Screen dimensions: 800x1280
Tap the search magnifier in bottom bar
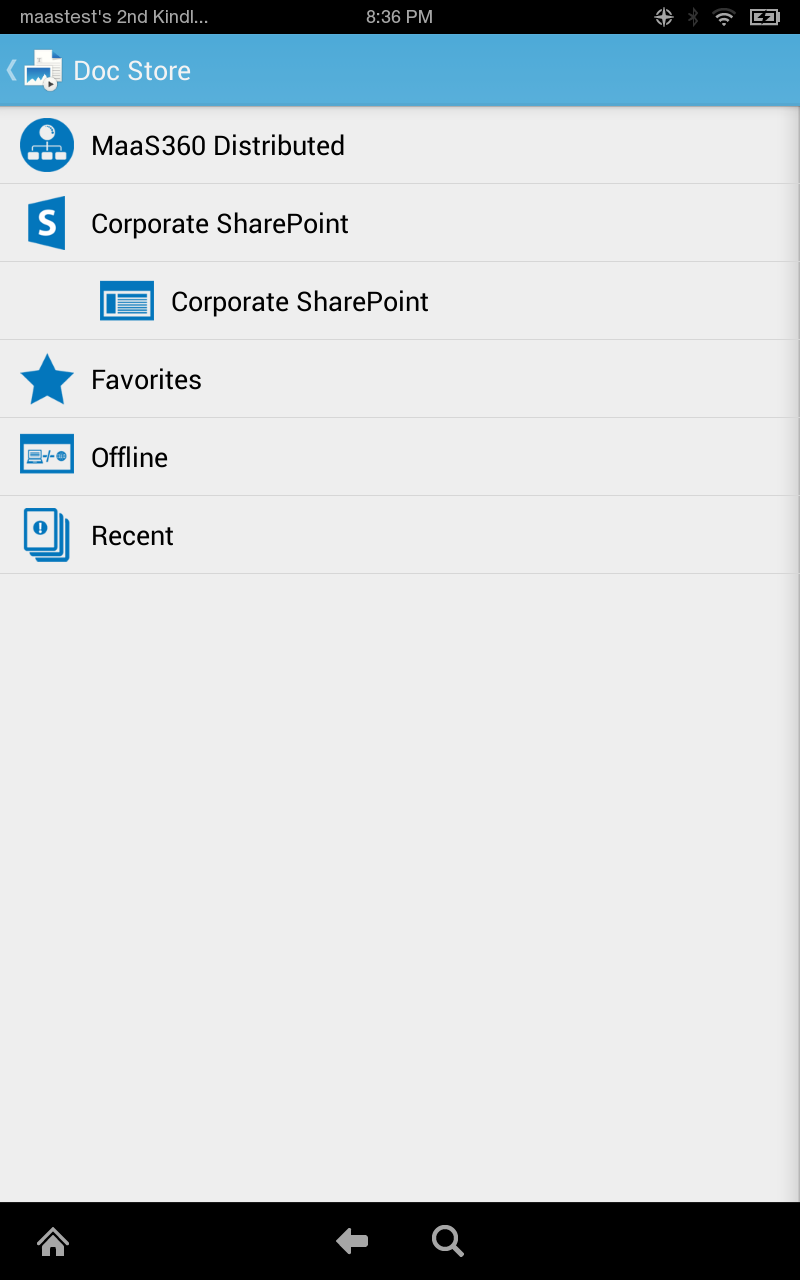(x=447, y=1240)
